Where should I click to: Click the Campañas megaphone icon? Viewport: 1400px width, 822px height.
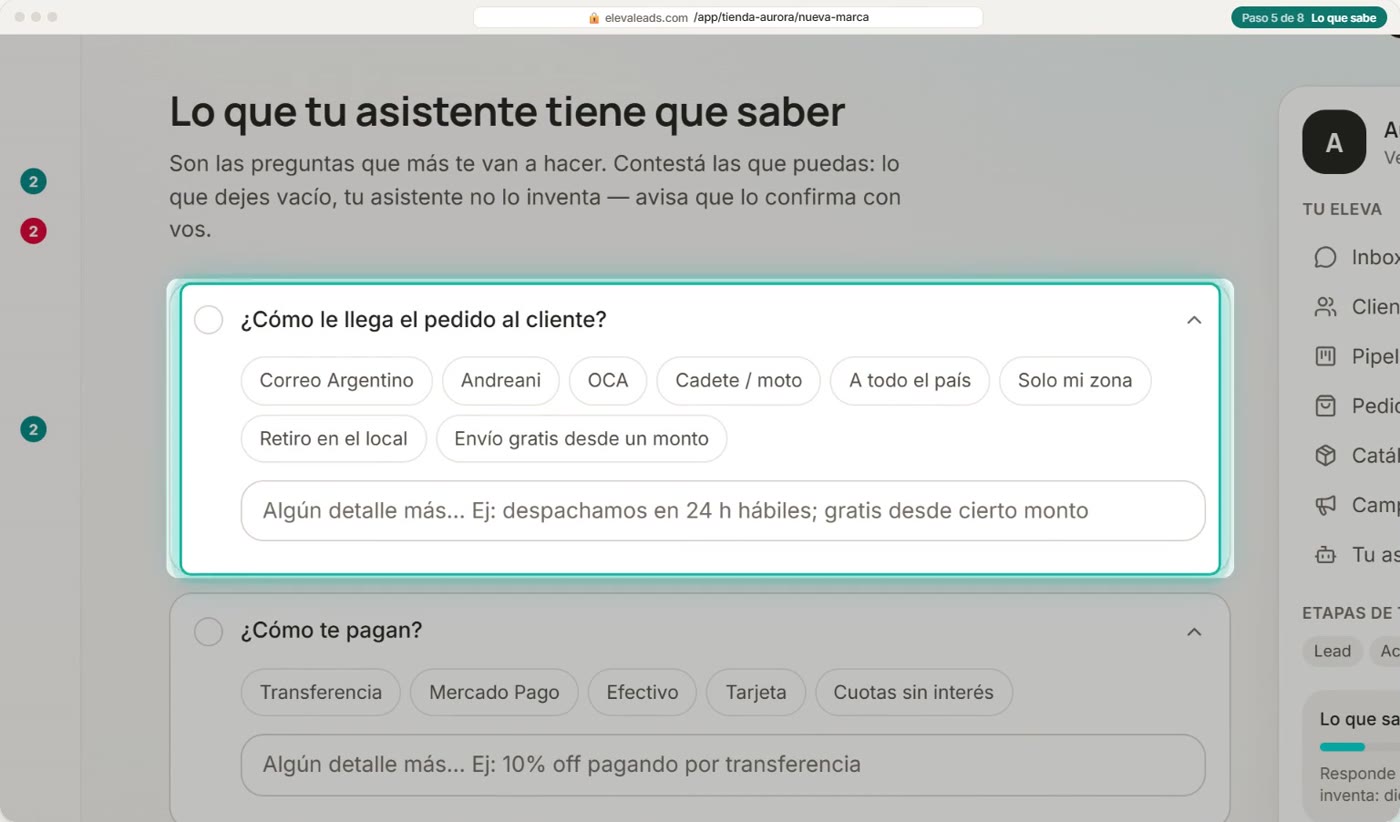(1325, 505)
